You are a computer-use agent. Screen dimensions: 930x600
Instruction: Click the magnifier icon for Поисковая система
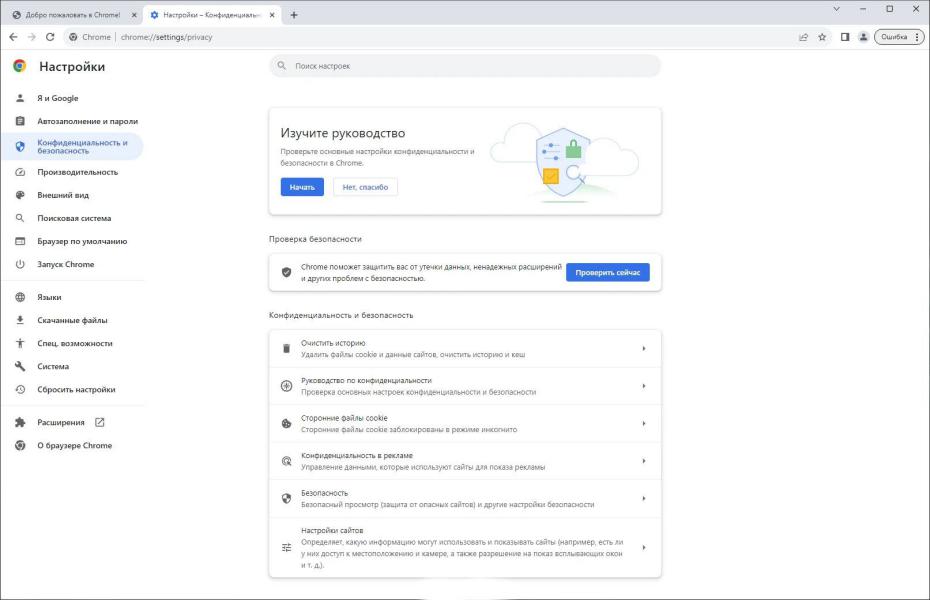(20, 218)
